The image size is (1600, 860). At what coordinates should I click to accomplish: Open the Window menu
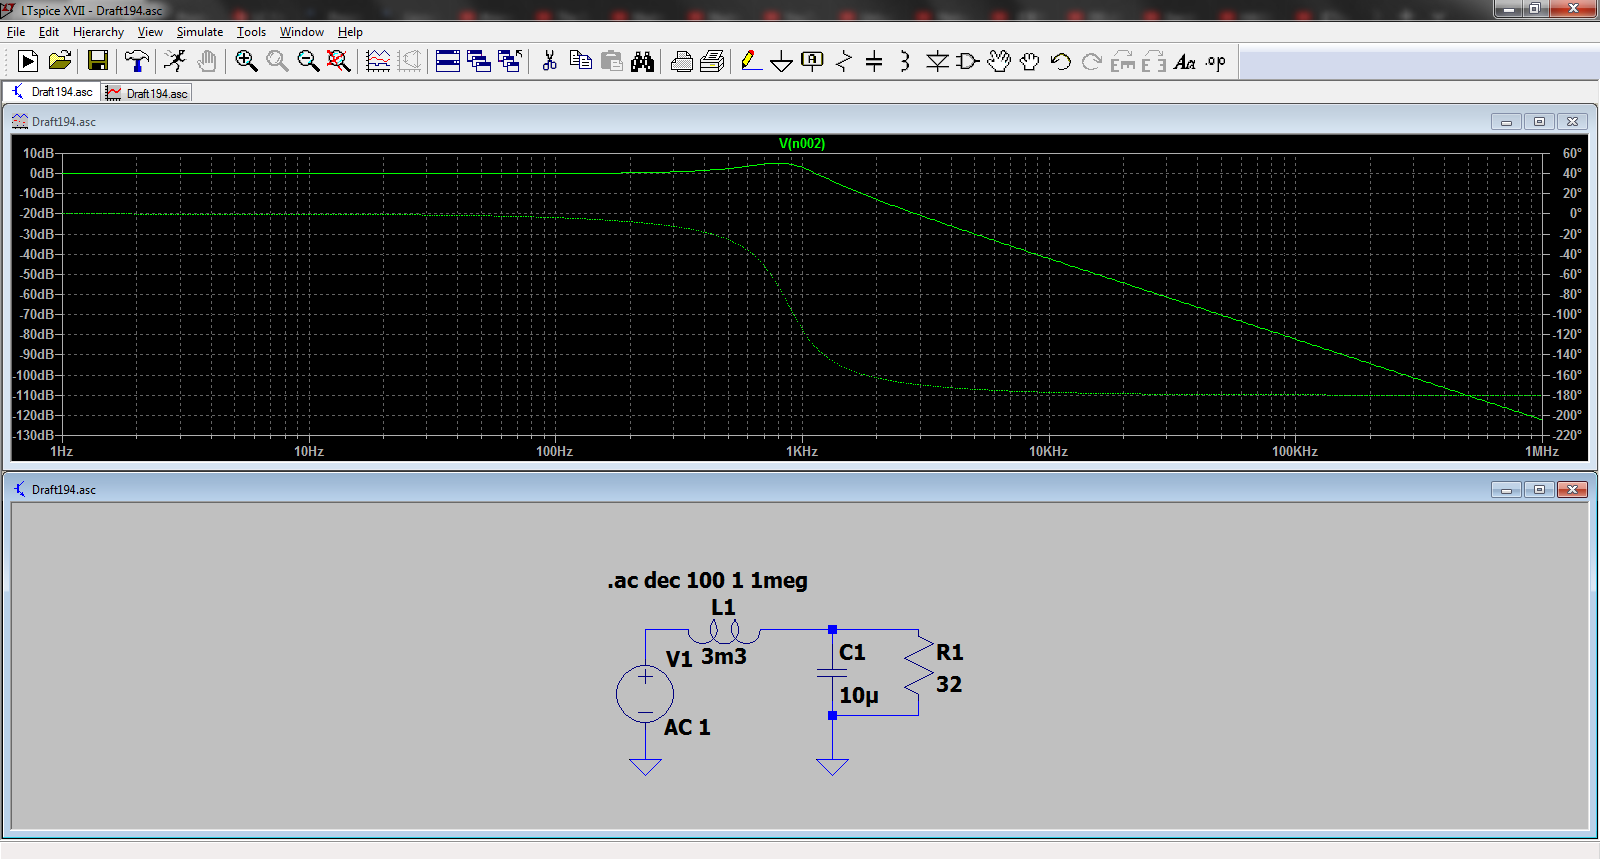(302, 32)
